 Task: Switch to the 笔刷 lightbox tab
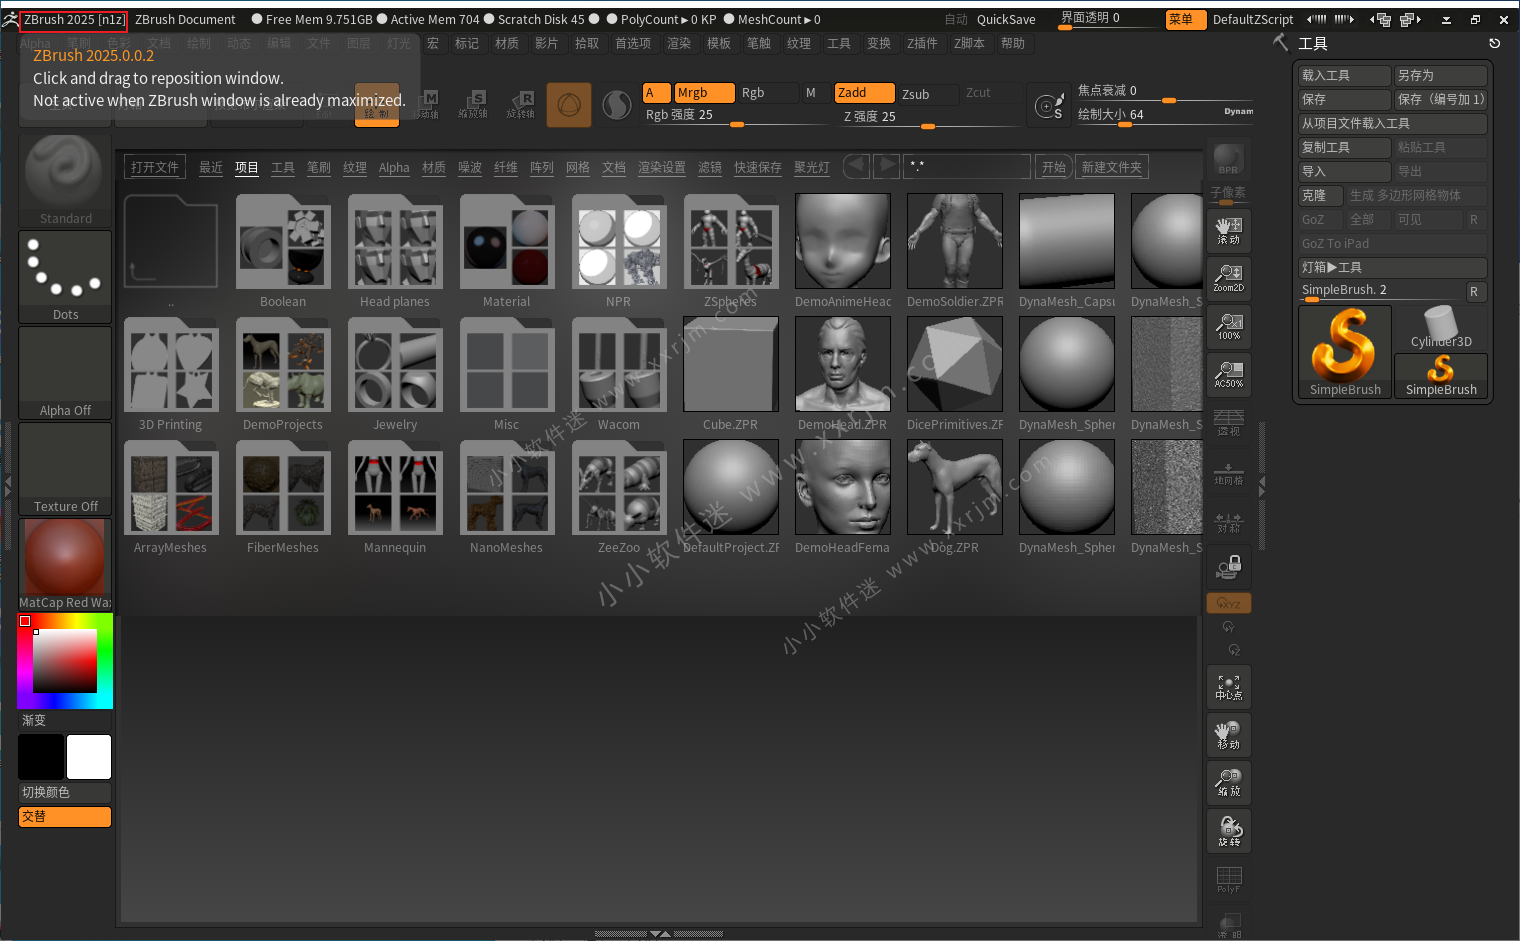point(319,167)
